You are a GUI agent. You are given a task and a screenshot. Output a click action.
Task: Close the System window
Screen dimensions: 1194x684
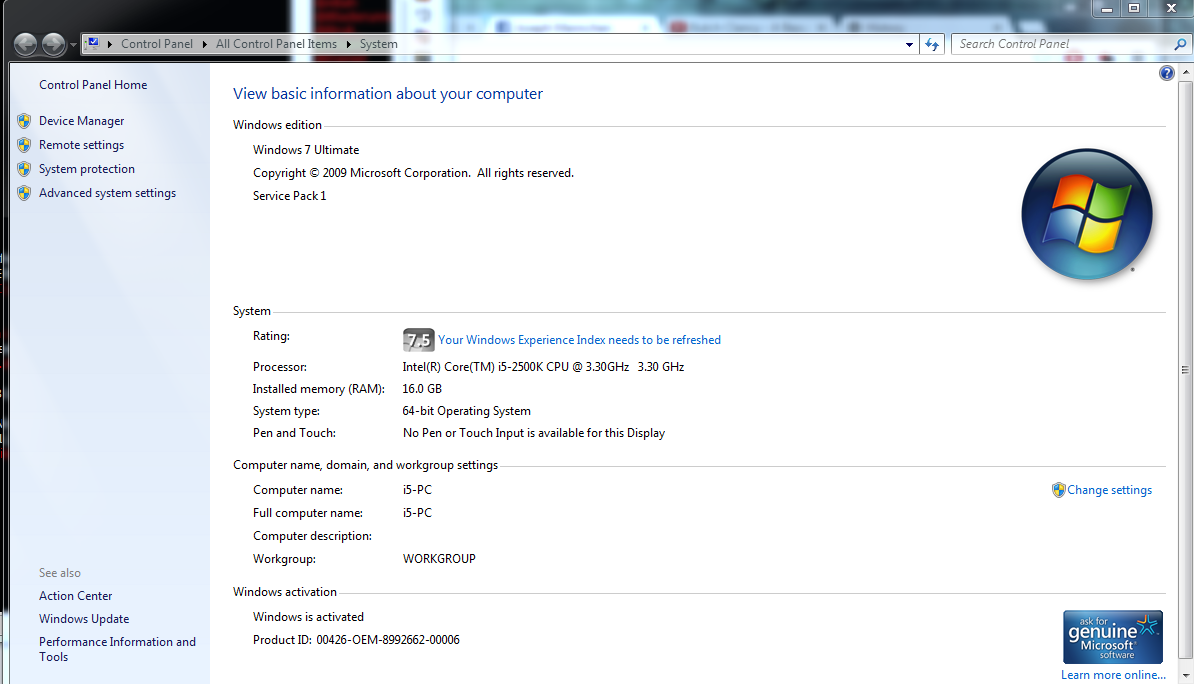click(x=1171, y=8)
